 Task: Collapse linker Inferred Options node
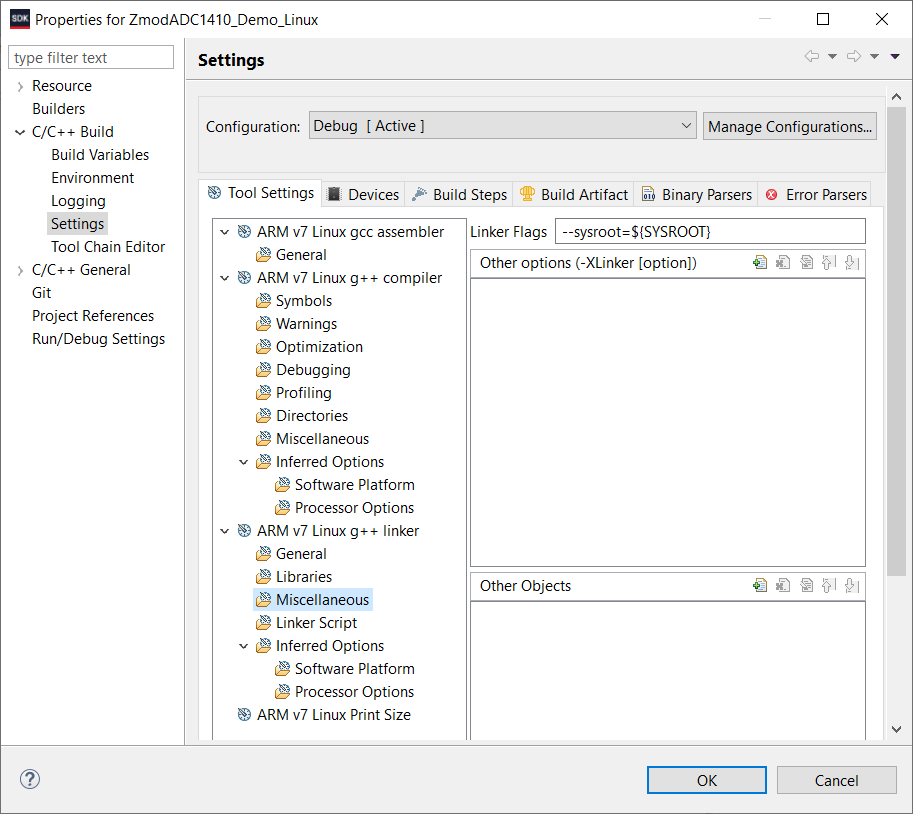[244, 646]
